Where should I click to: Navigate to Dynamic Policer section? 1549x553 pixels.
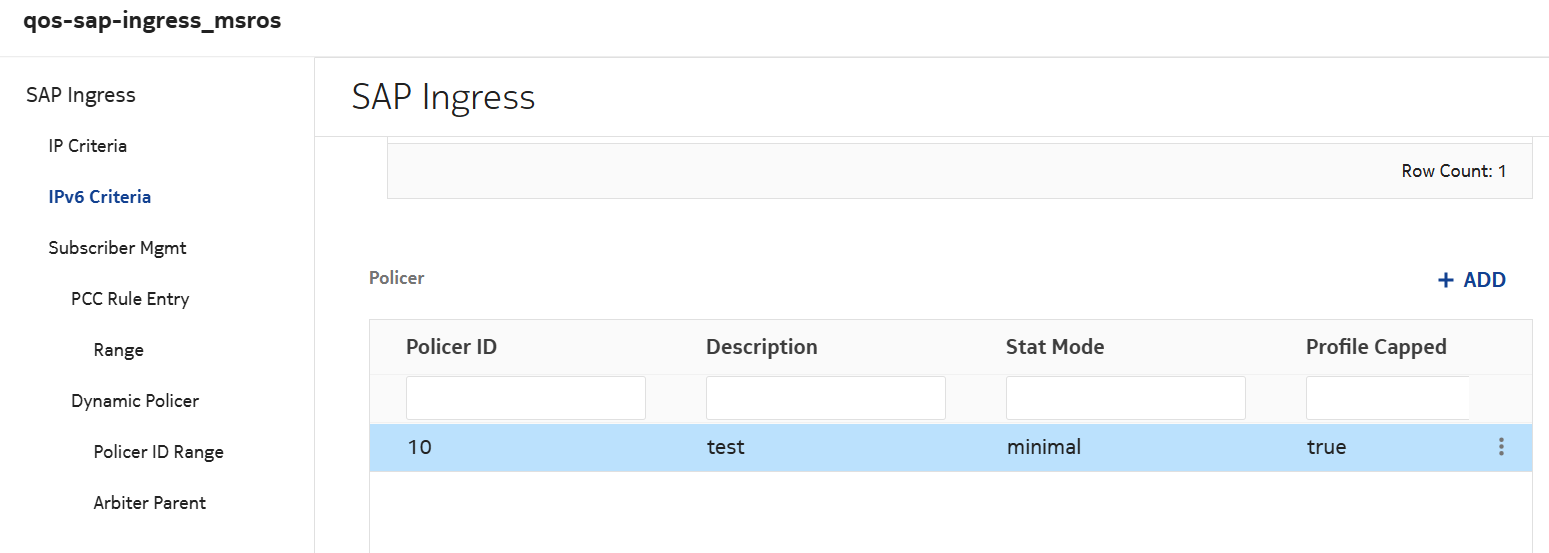point(135,401)
